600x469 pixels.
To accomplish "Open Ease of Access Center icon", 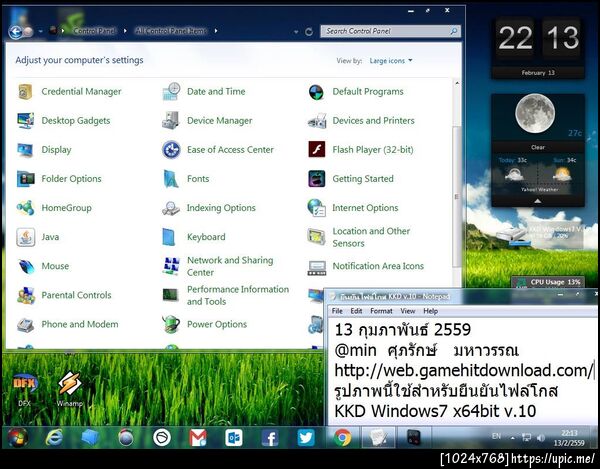I will pyautogui.click(x=171, y=150).
